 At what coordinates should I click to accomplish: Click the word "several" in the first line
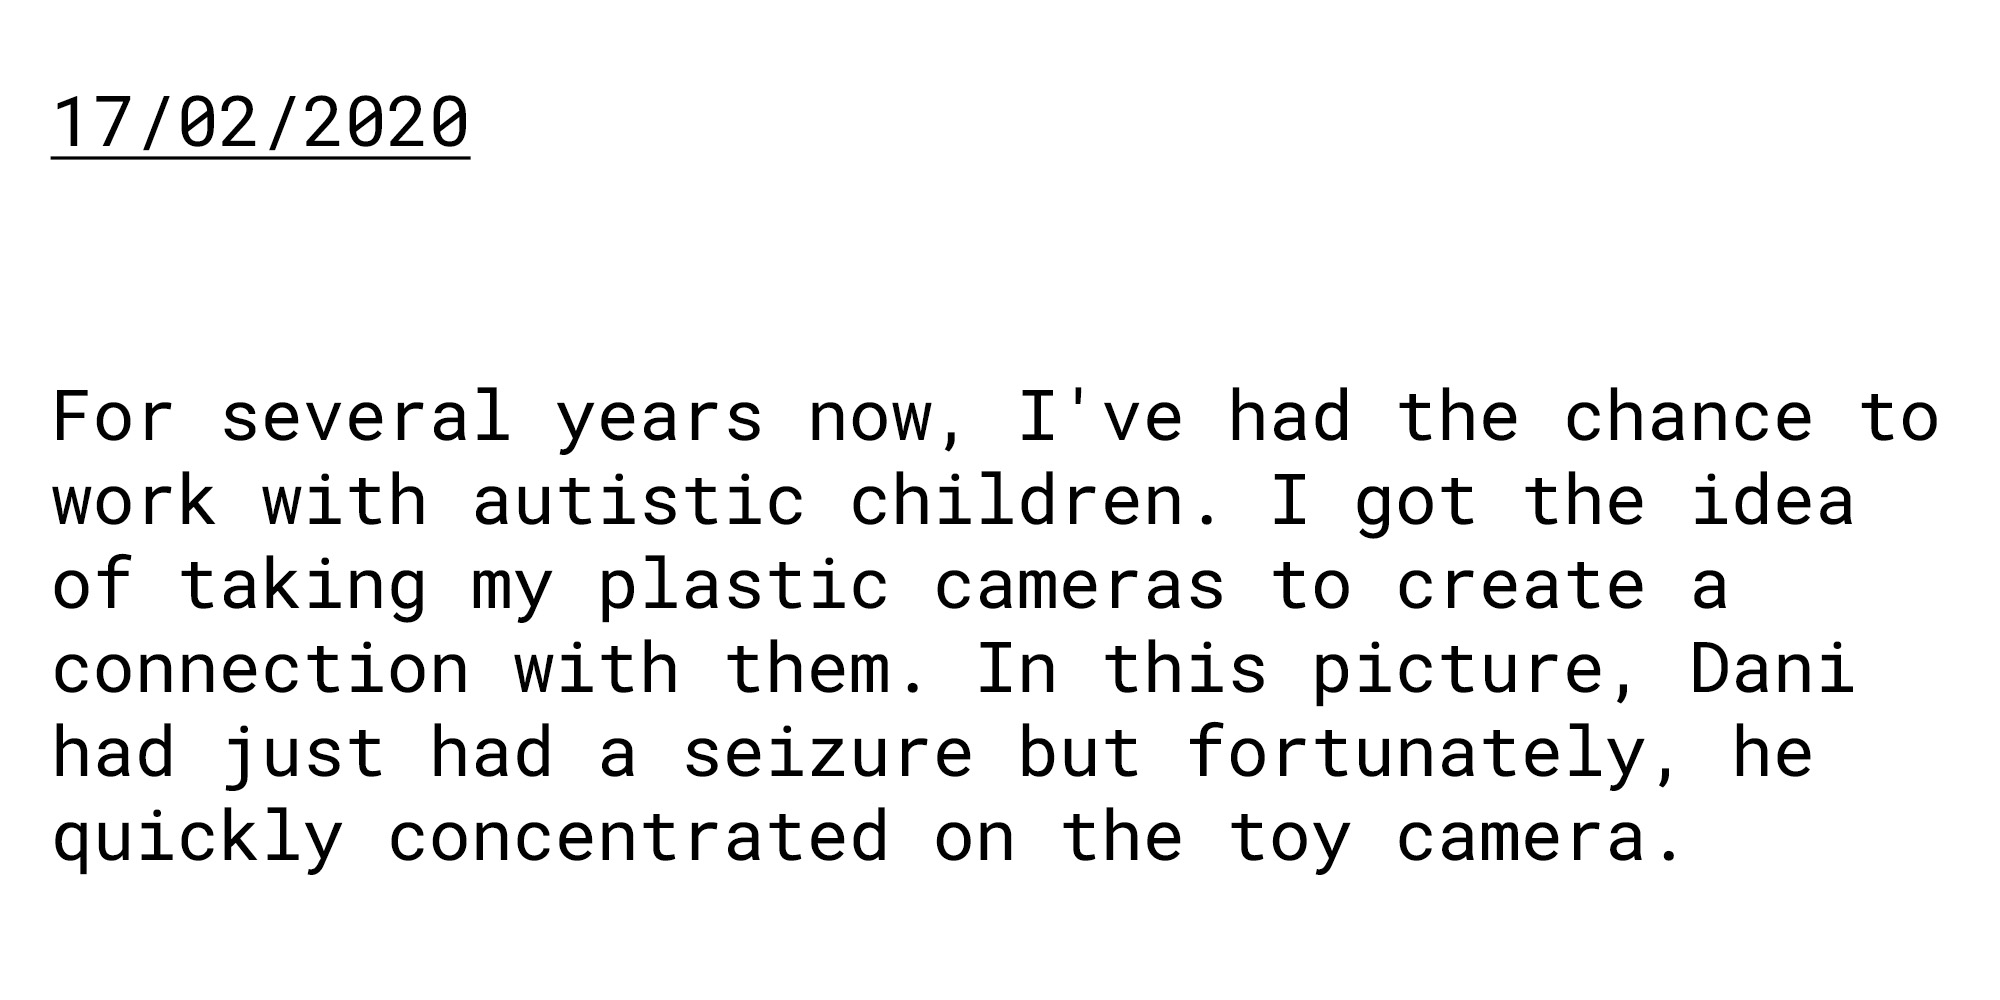point(365,416)
